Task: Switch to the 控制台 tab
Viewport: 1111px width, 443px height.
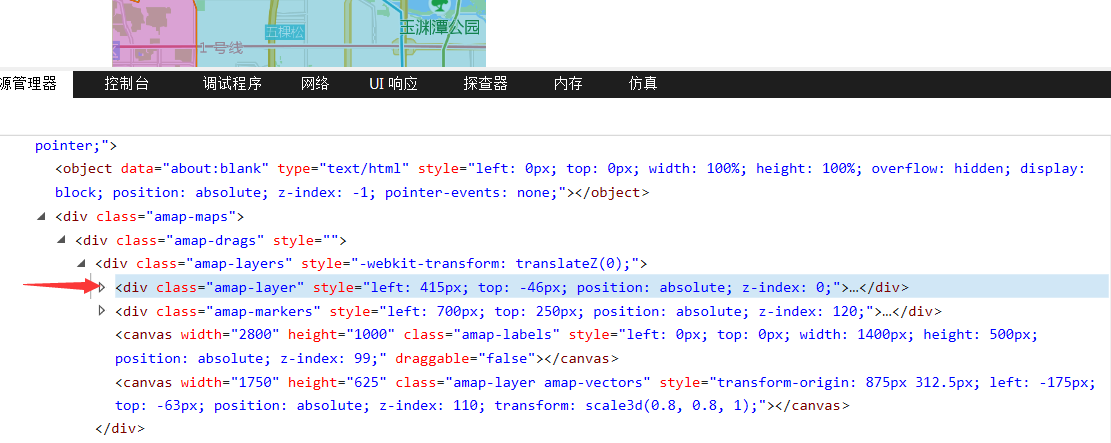Action: 127,84
